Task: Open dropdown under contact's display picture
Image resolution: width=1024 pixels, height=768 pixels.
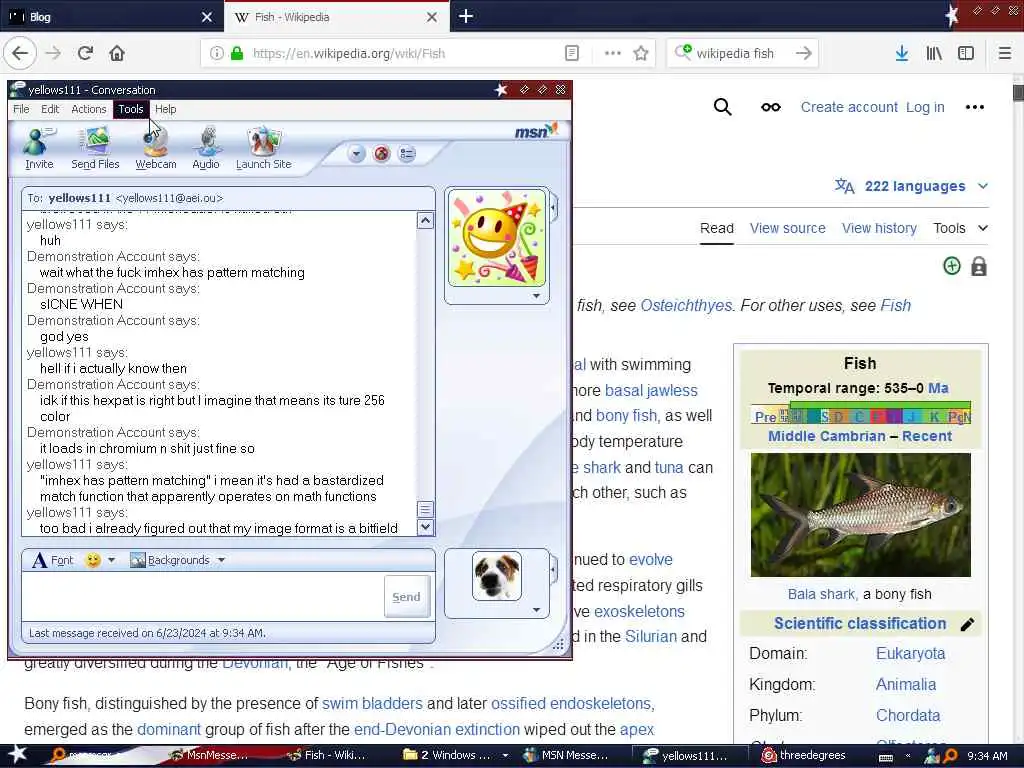Action: 536,296
